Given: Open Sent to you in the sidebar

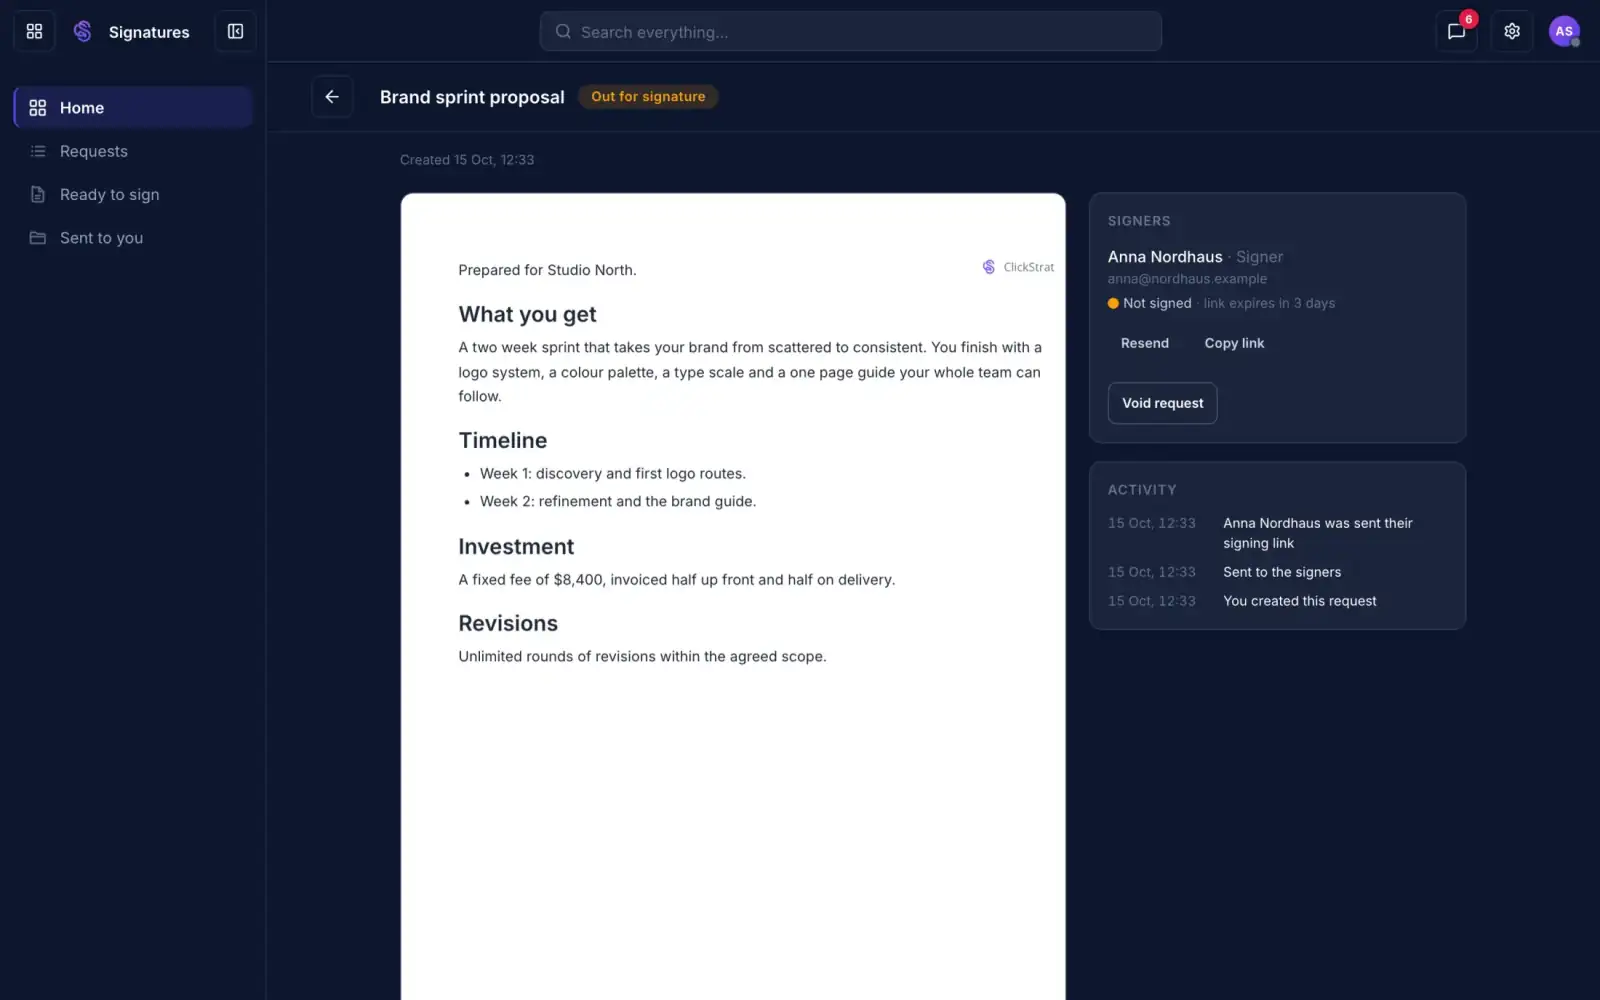Looking at the screenshot, I should pos(133,238).
